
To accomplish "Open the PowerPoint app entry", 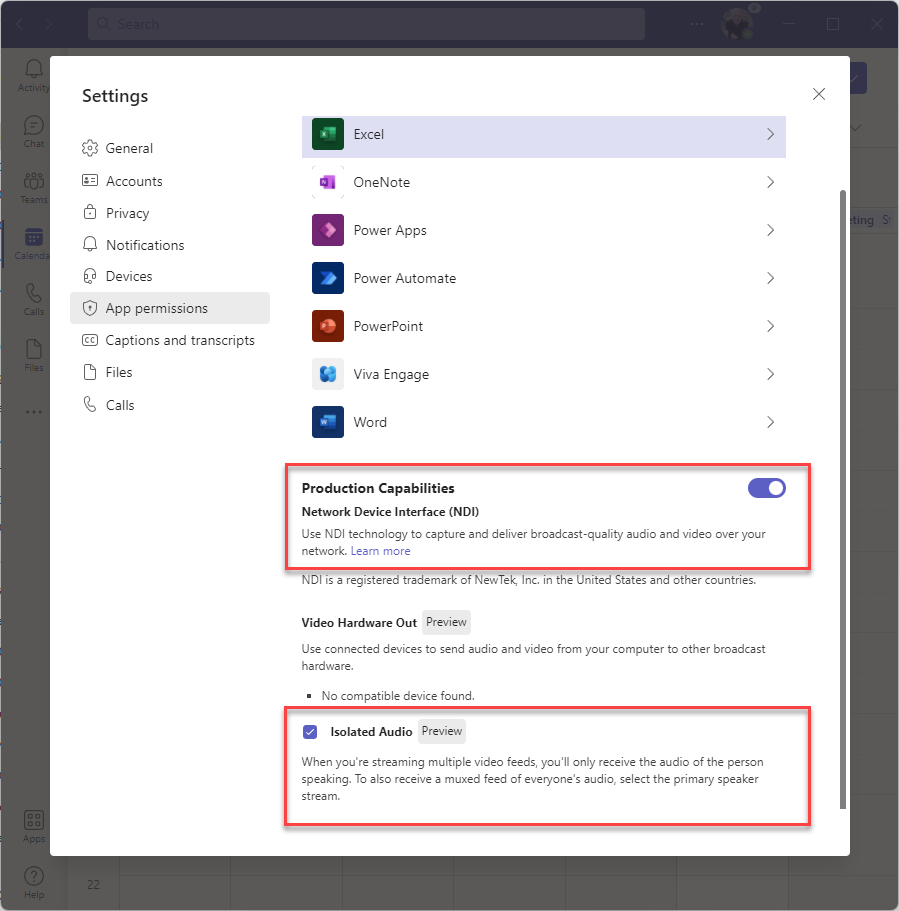I will tap(544, 327).
